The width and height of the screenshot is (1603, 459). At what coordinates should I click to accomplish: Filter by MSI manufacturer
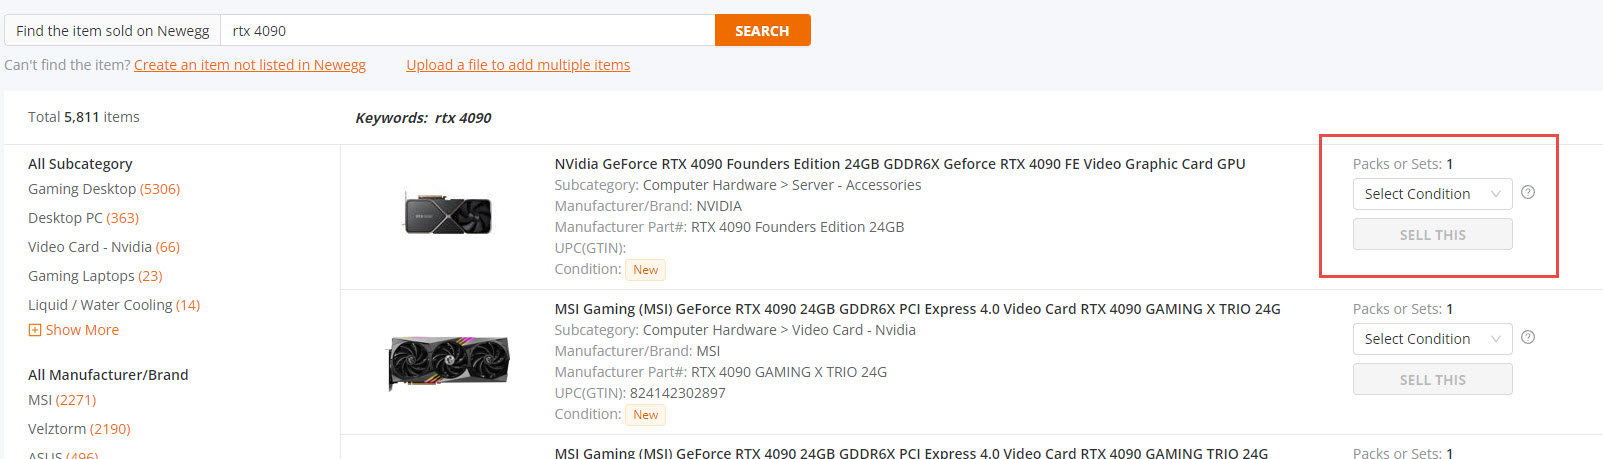[x=62, y=400]
